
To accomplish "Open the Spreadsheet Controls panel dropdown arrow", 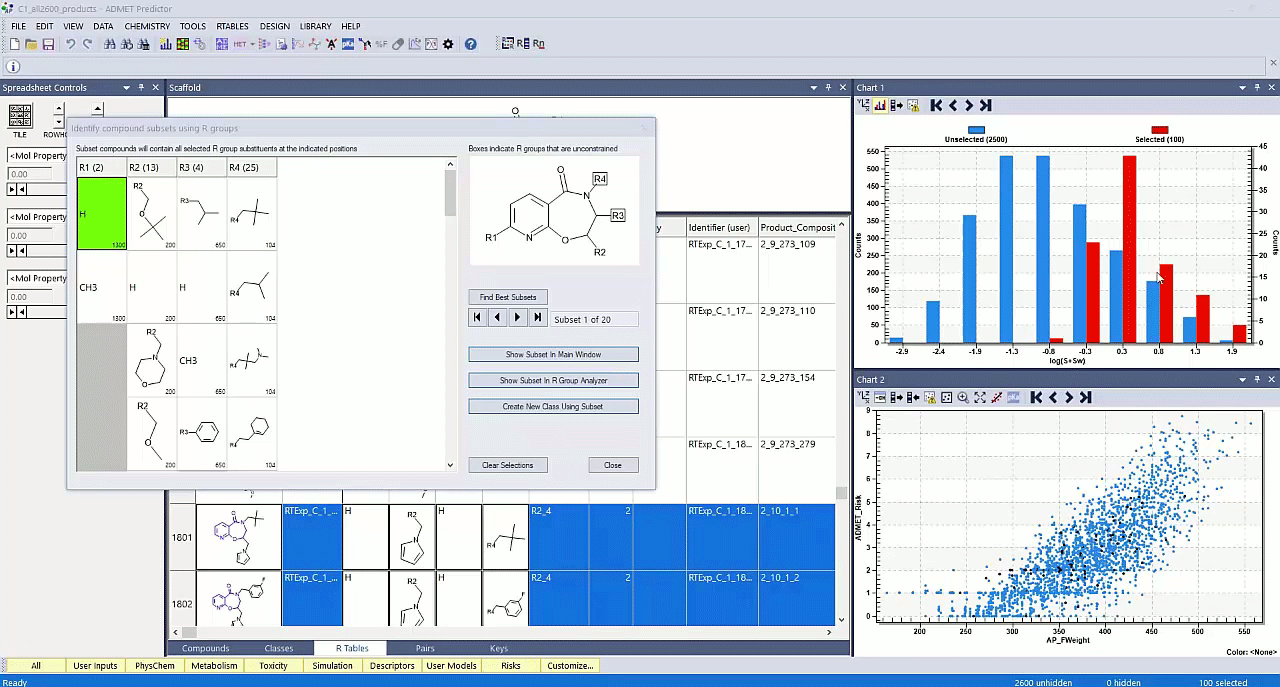I will pos(126,87).
